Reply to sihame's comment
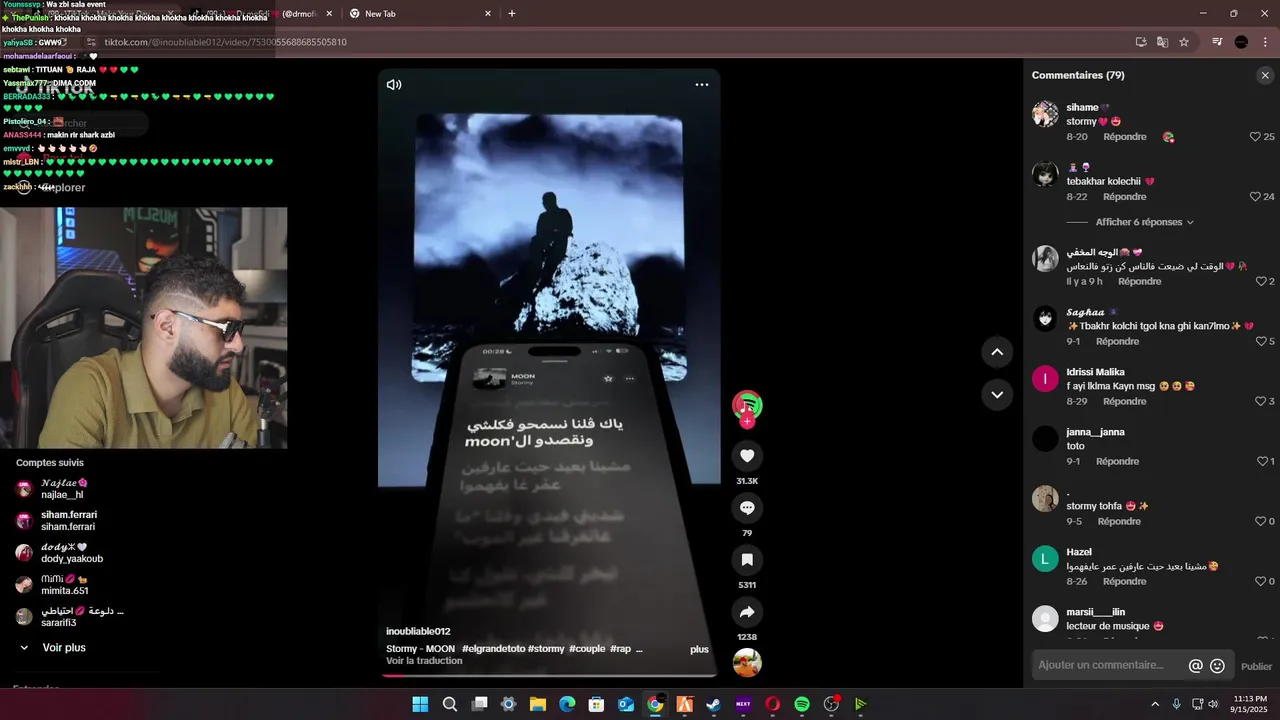Viewport: 1280px width, 720px height. (x=1125, y=137)
